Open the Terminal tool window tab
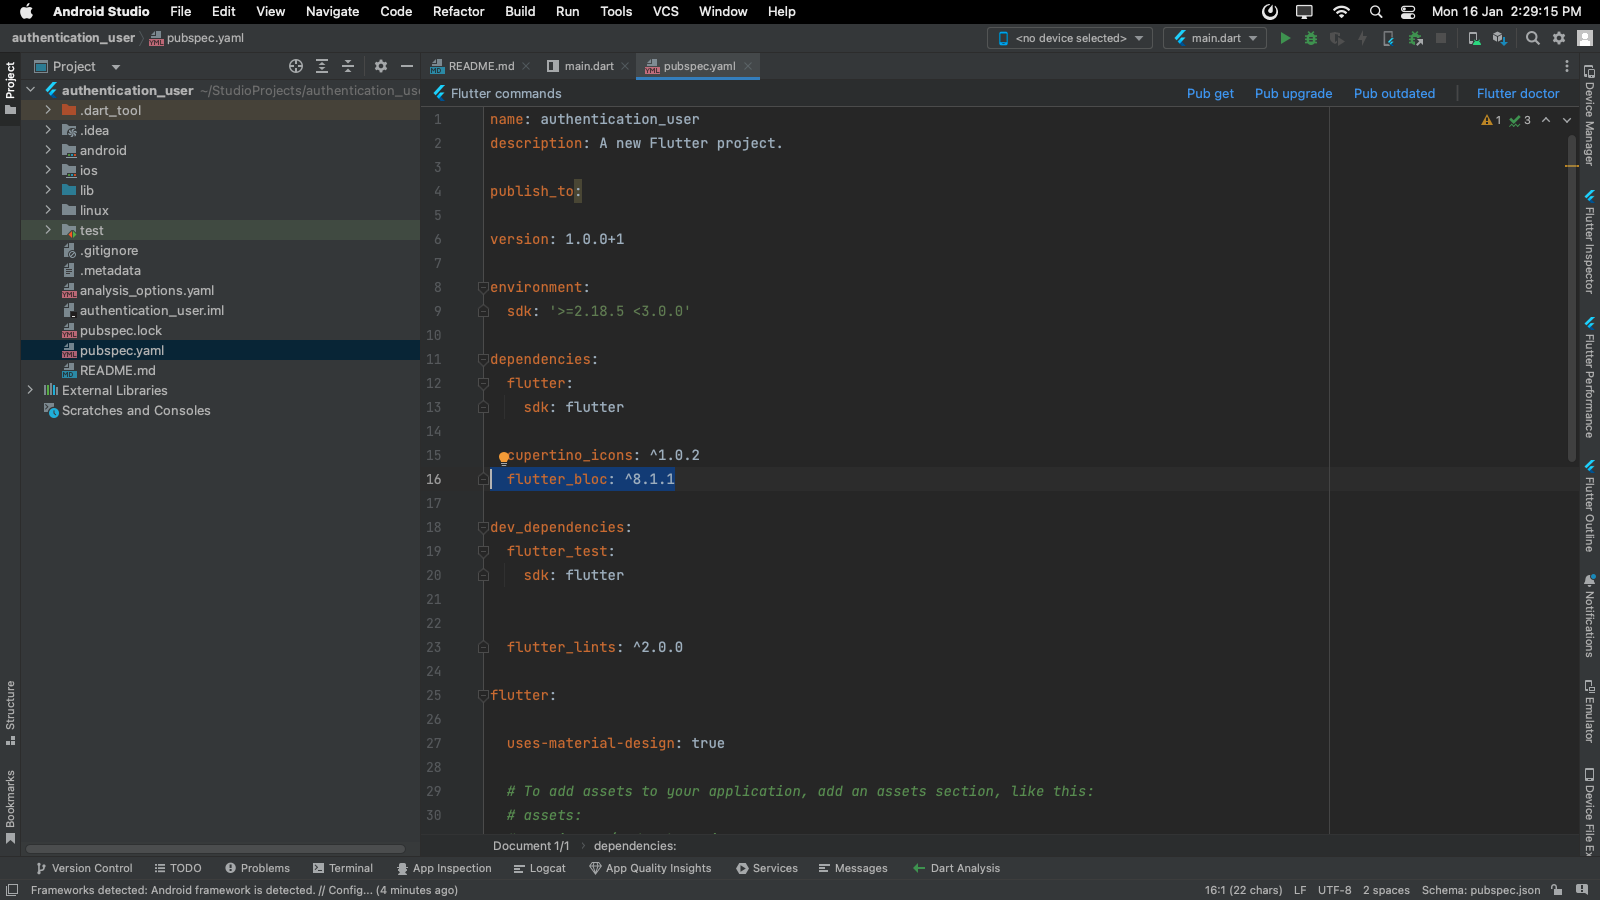This screenshot has width=1600, height=900. point(342,868)
